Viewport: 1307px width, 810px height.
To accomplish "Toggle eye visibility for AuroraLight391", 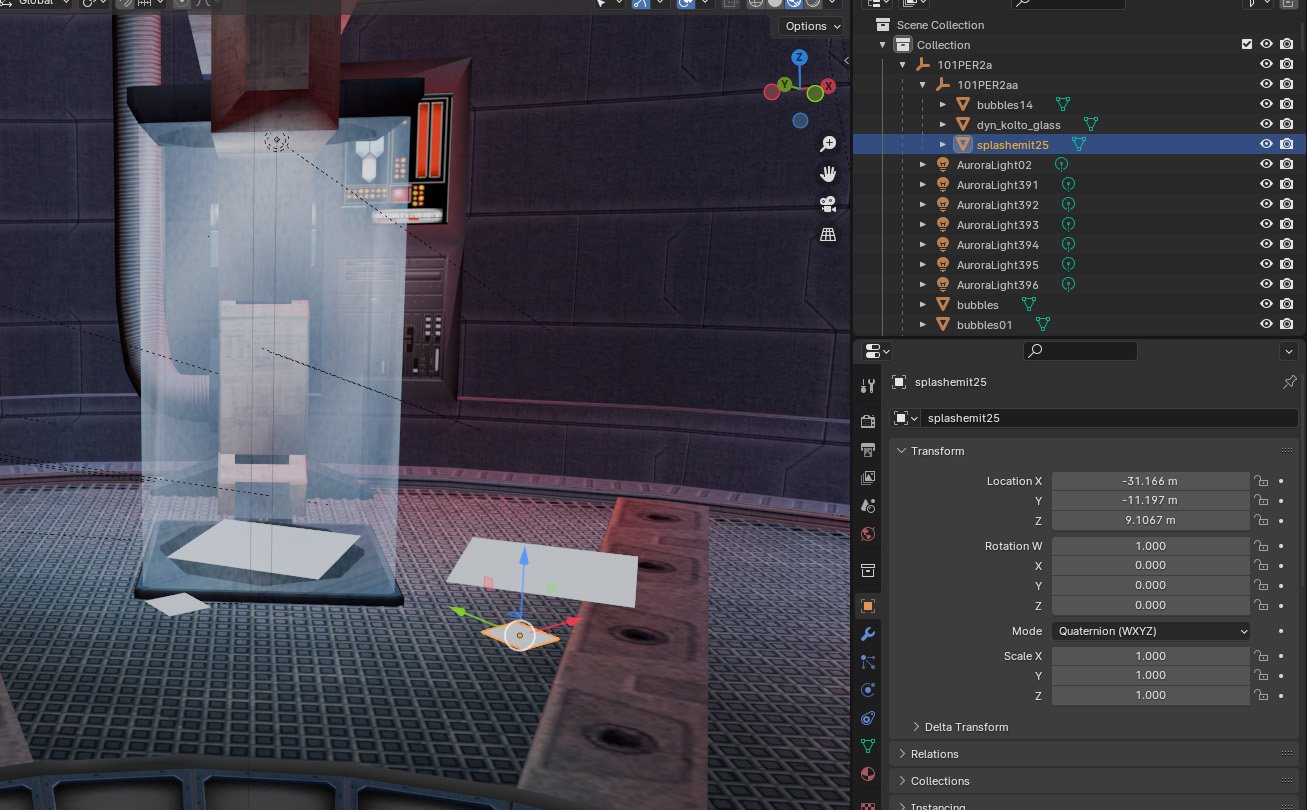I will pos(1266,184).
